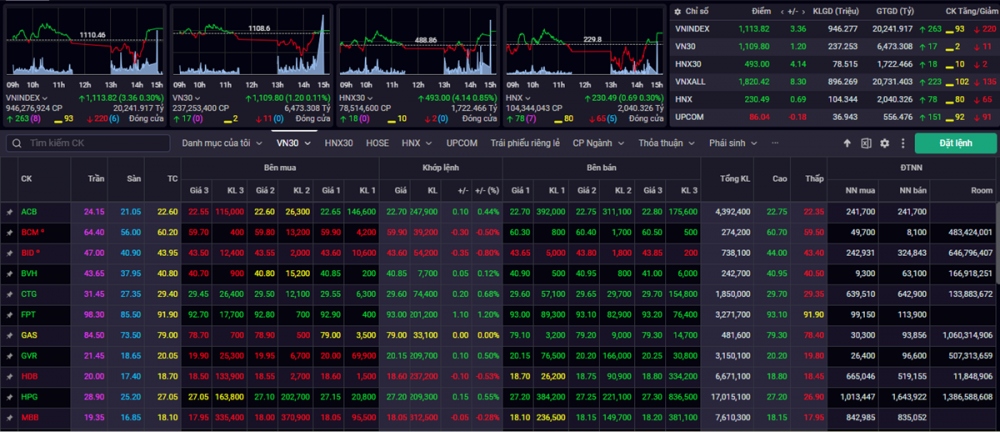This screenshot has width=1000, height=432.
Task: Open the ACB stock symbol
Action: [x=28, y=212]
